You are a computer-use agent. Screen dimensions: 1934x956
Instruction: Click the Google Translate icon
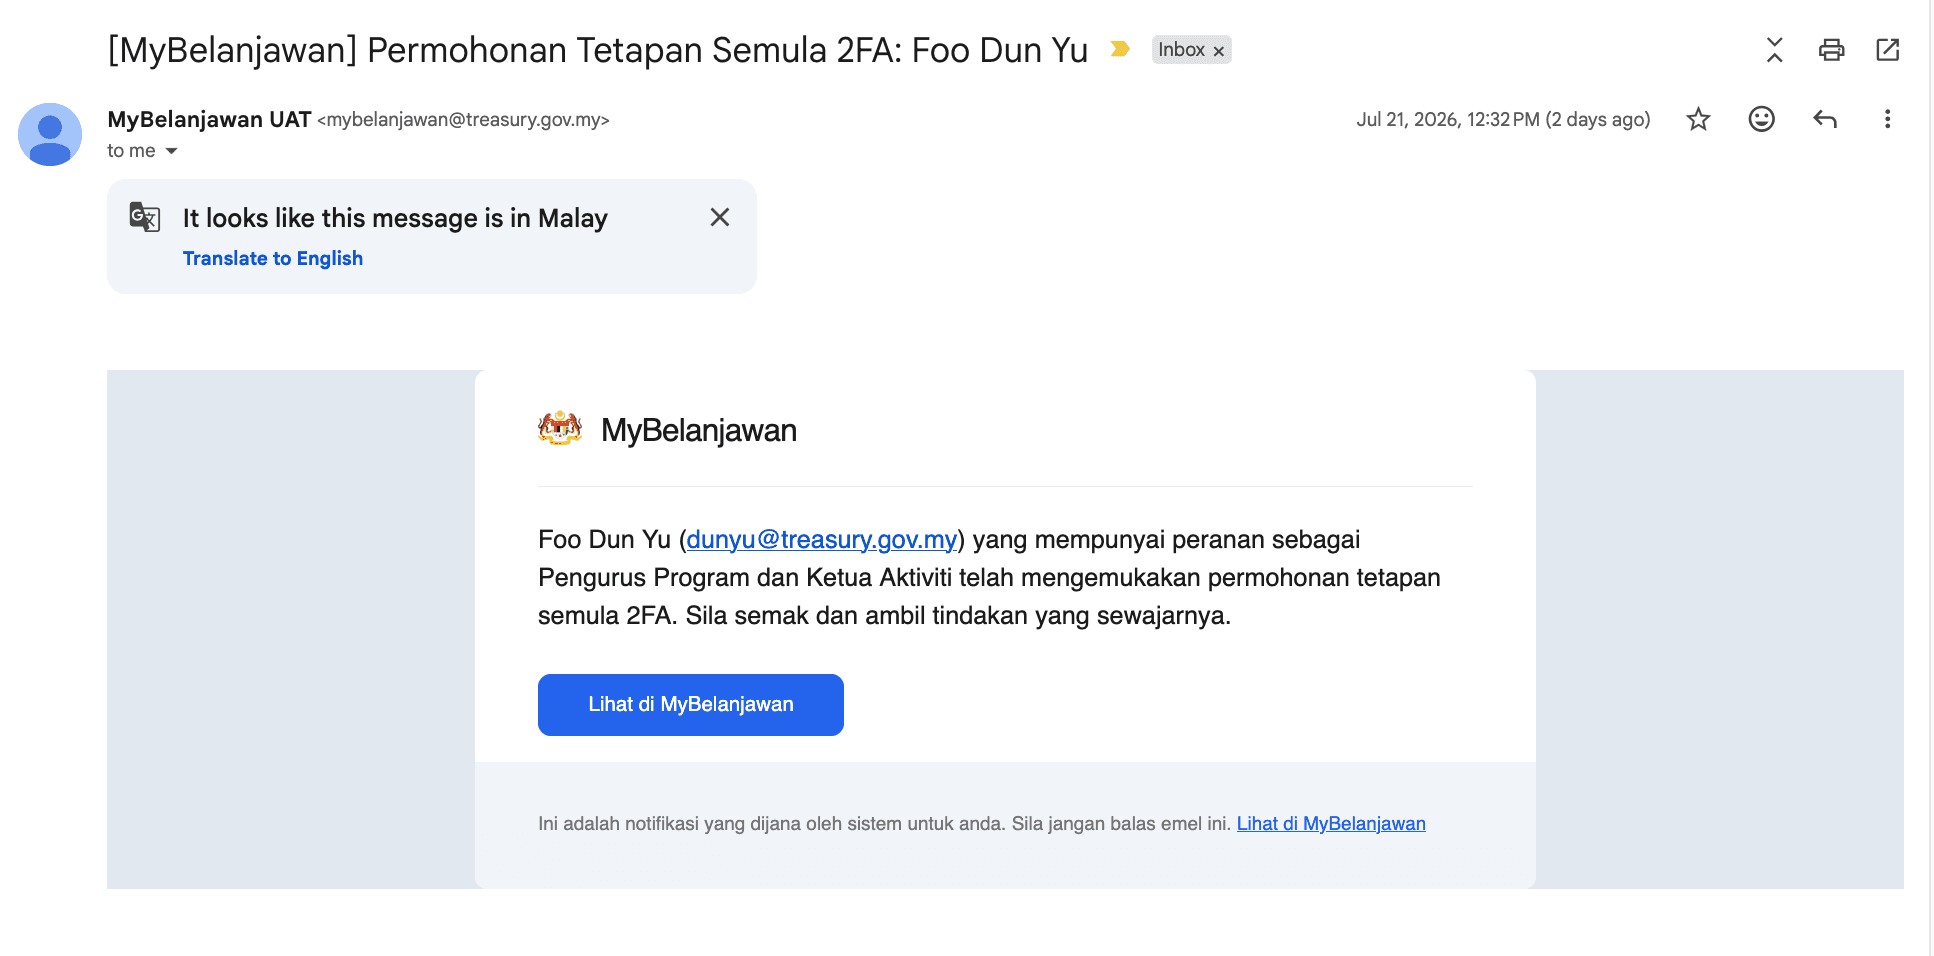145,217
